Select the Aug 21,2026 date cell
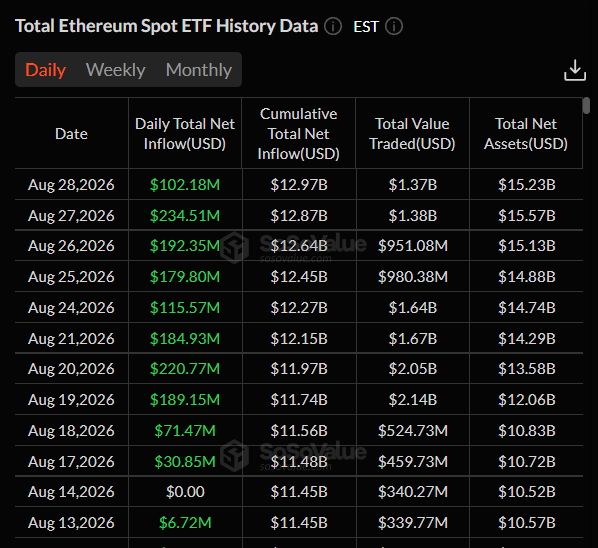This screenshot has width=598, height=548. coord(71,338)
